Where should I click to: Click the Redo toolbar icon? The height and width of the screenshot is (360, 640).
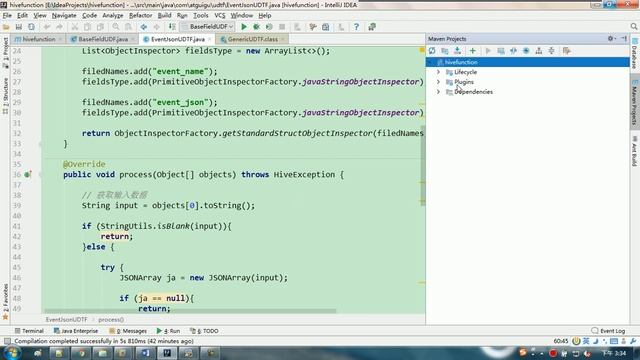(60, 27)
